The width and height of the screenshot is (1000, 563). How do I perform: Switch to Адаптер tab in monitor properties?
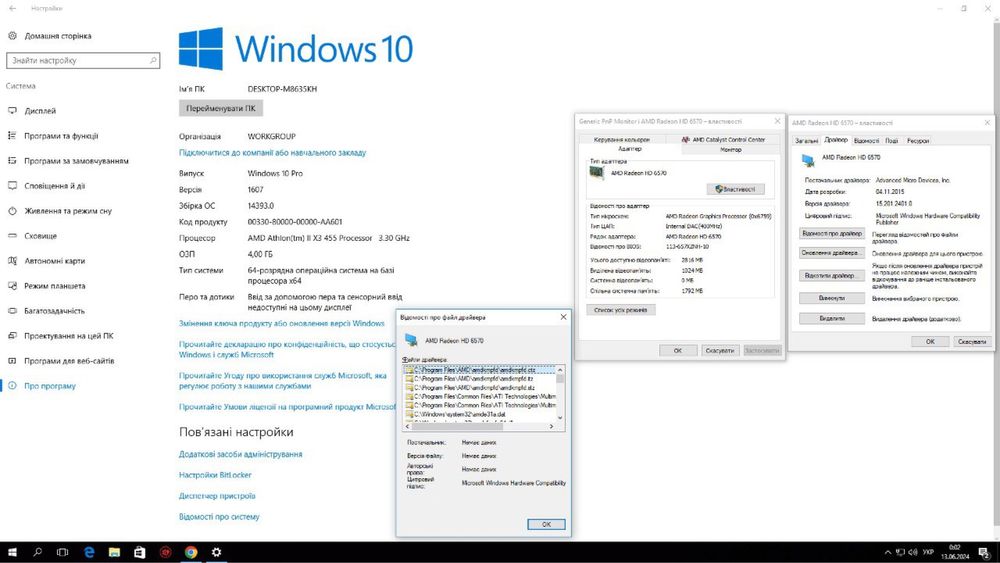click(x=630, y=149)
